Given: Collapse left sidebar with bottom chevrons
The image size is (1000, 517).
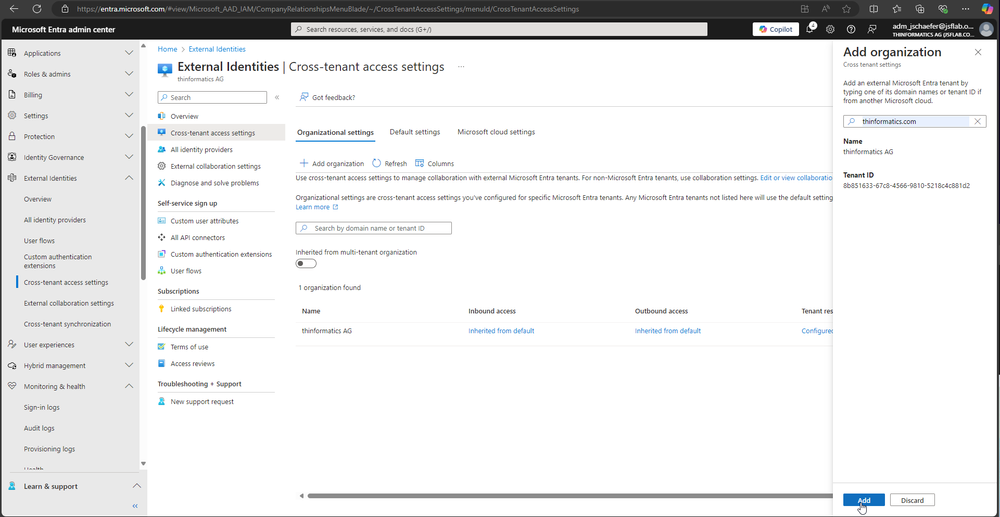Looking at the screenshot, I should pyautogui.click(x=135, y=506).
